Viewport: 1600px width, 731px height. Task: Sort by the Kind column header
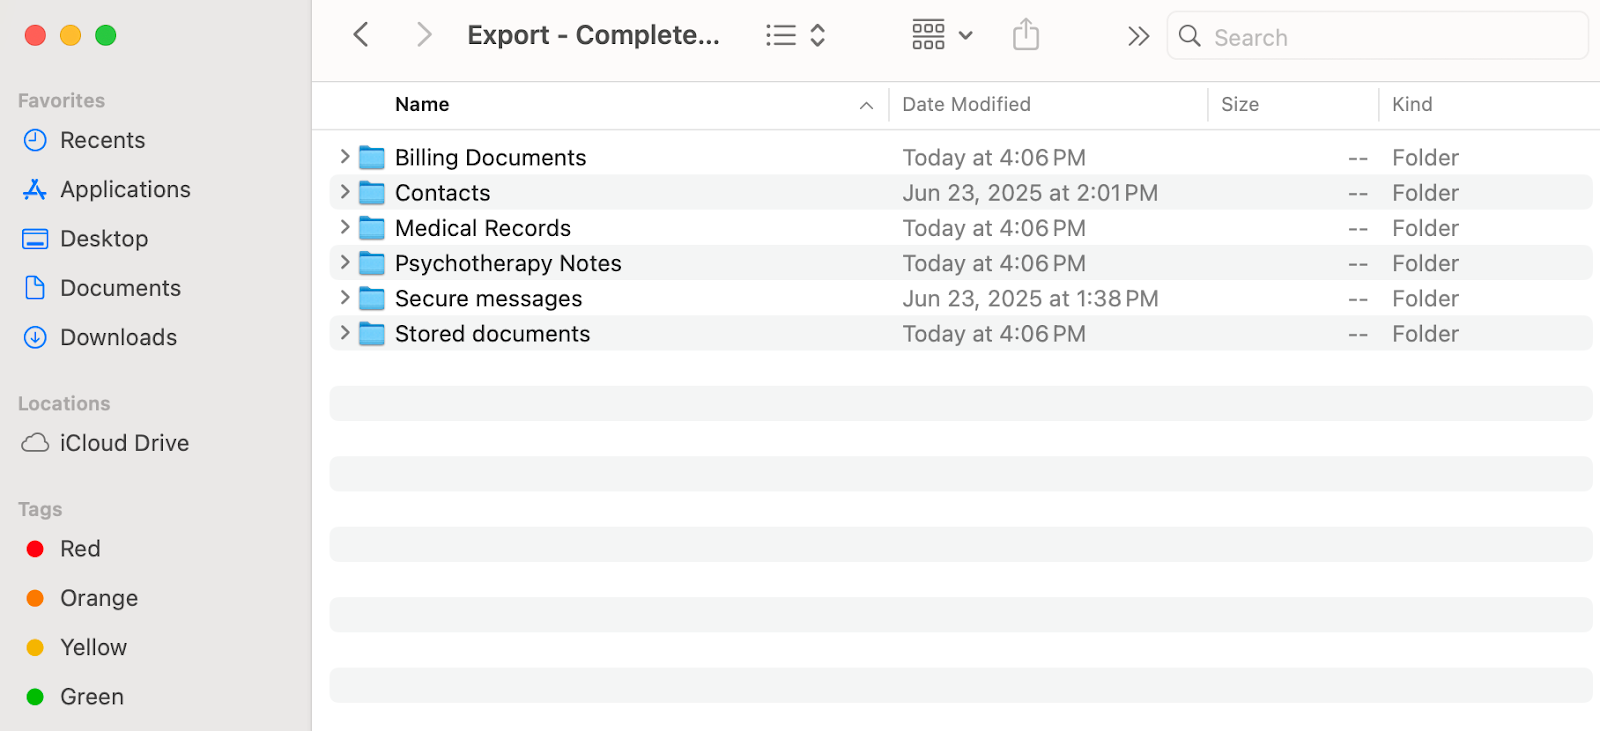click(1412, 104)
